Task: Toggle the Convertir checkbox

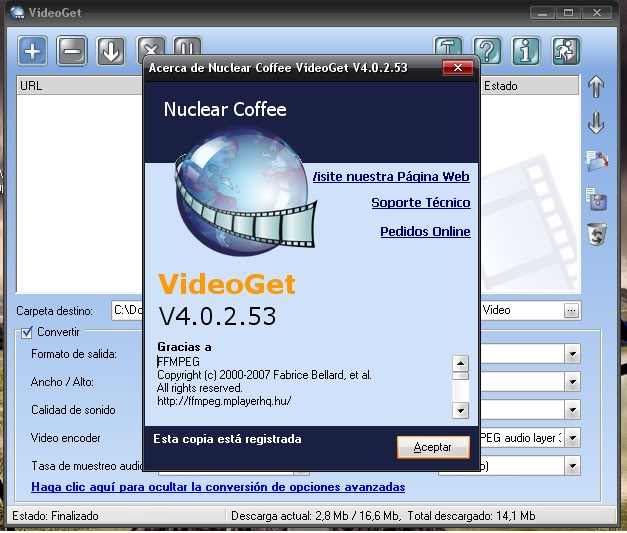Action: coord(27,332)
